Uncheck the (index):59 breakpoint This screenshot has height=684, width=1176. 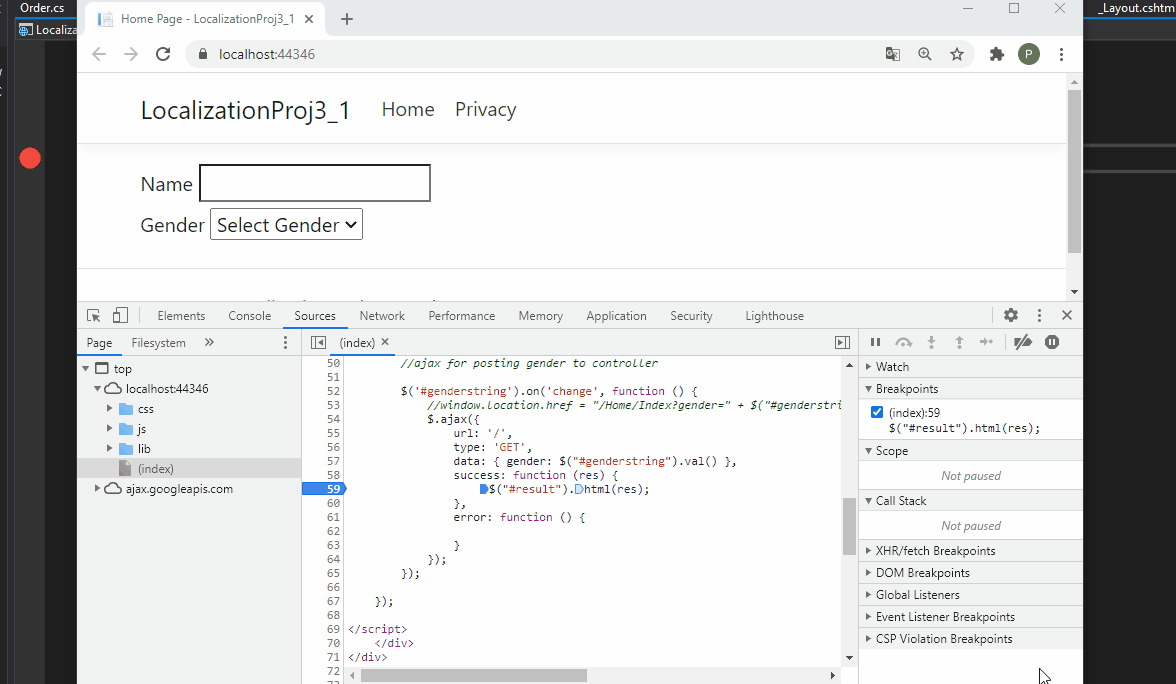coord(877,411)
